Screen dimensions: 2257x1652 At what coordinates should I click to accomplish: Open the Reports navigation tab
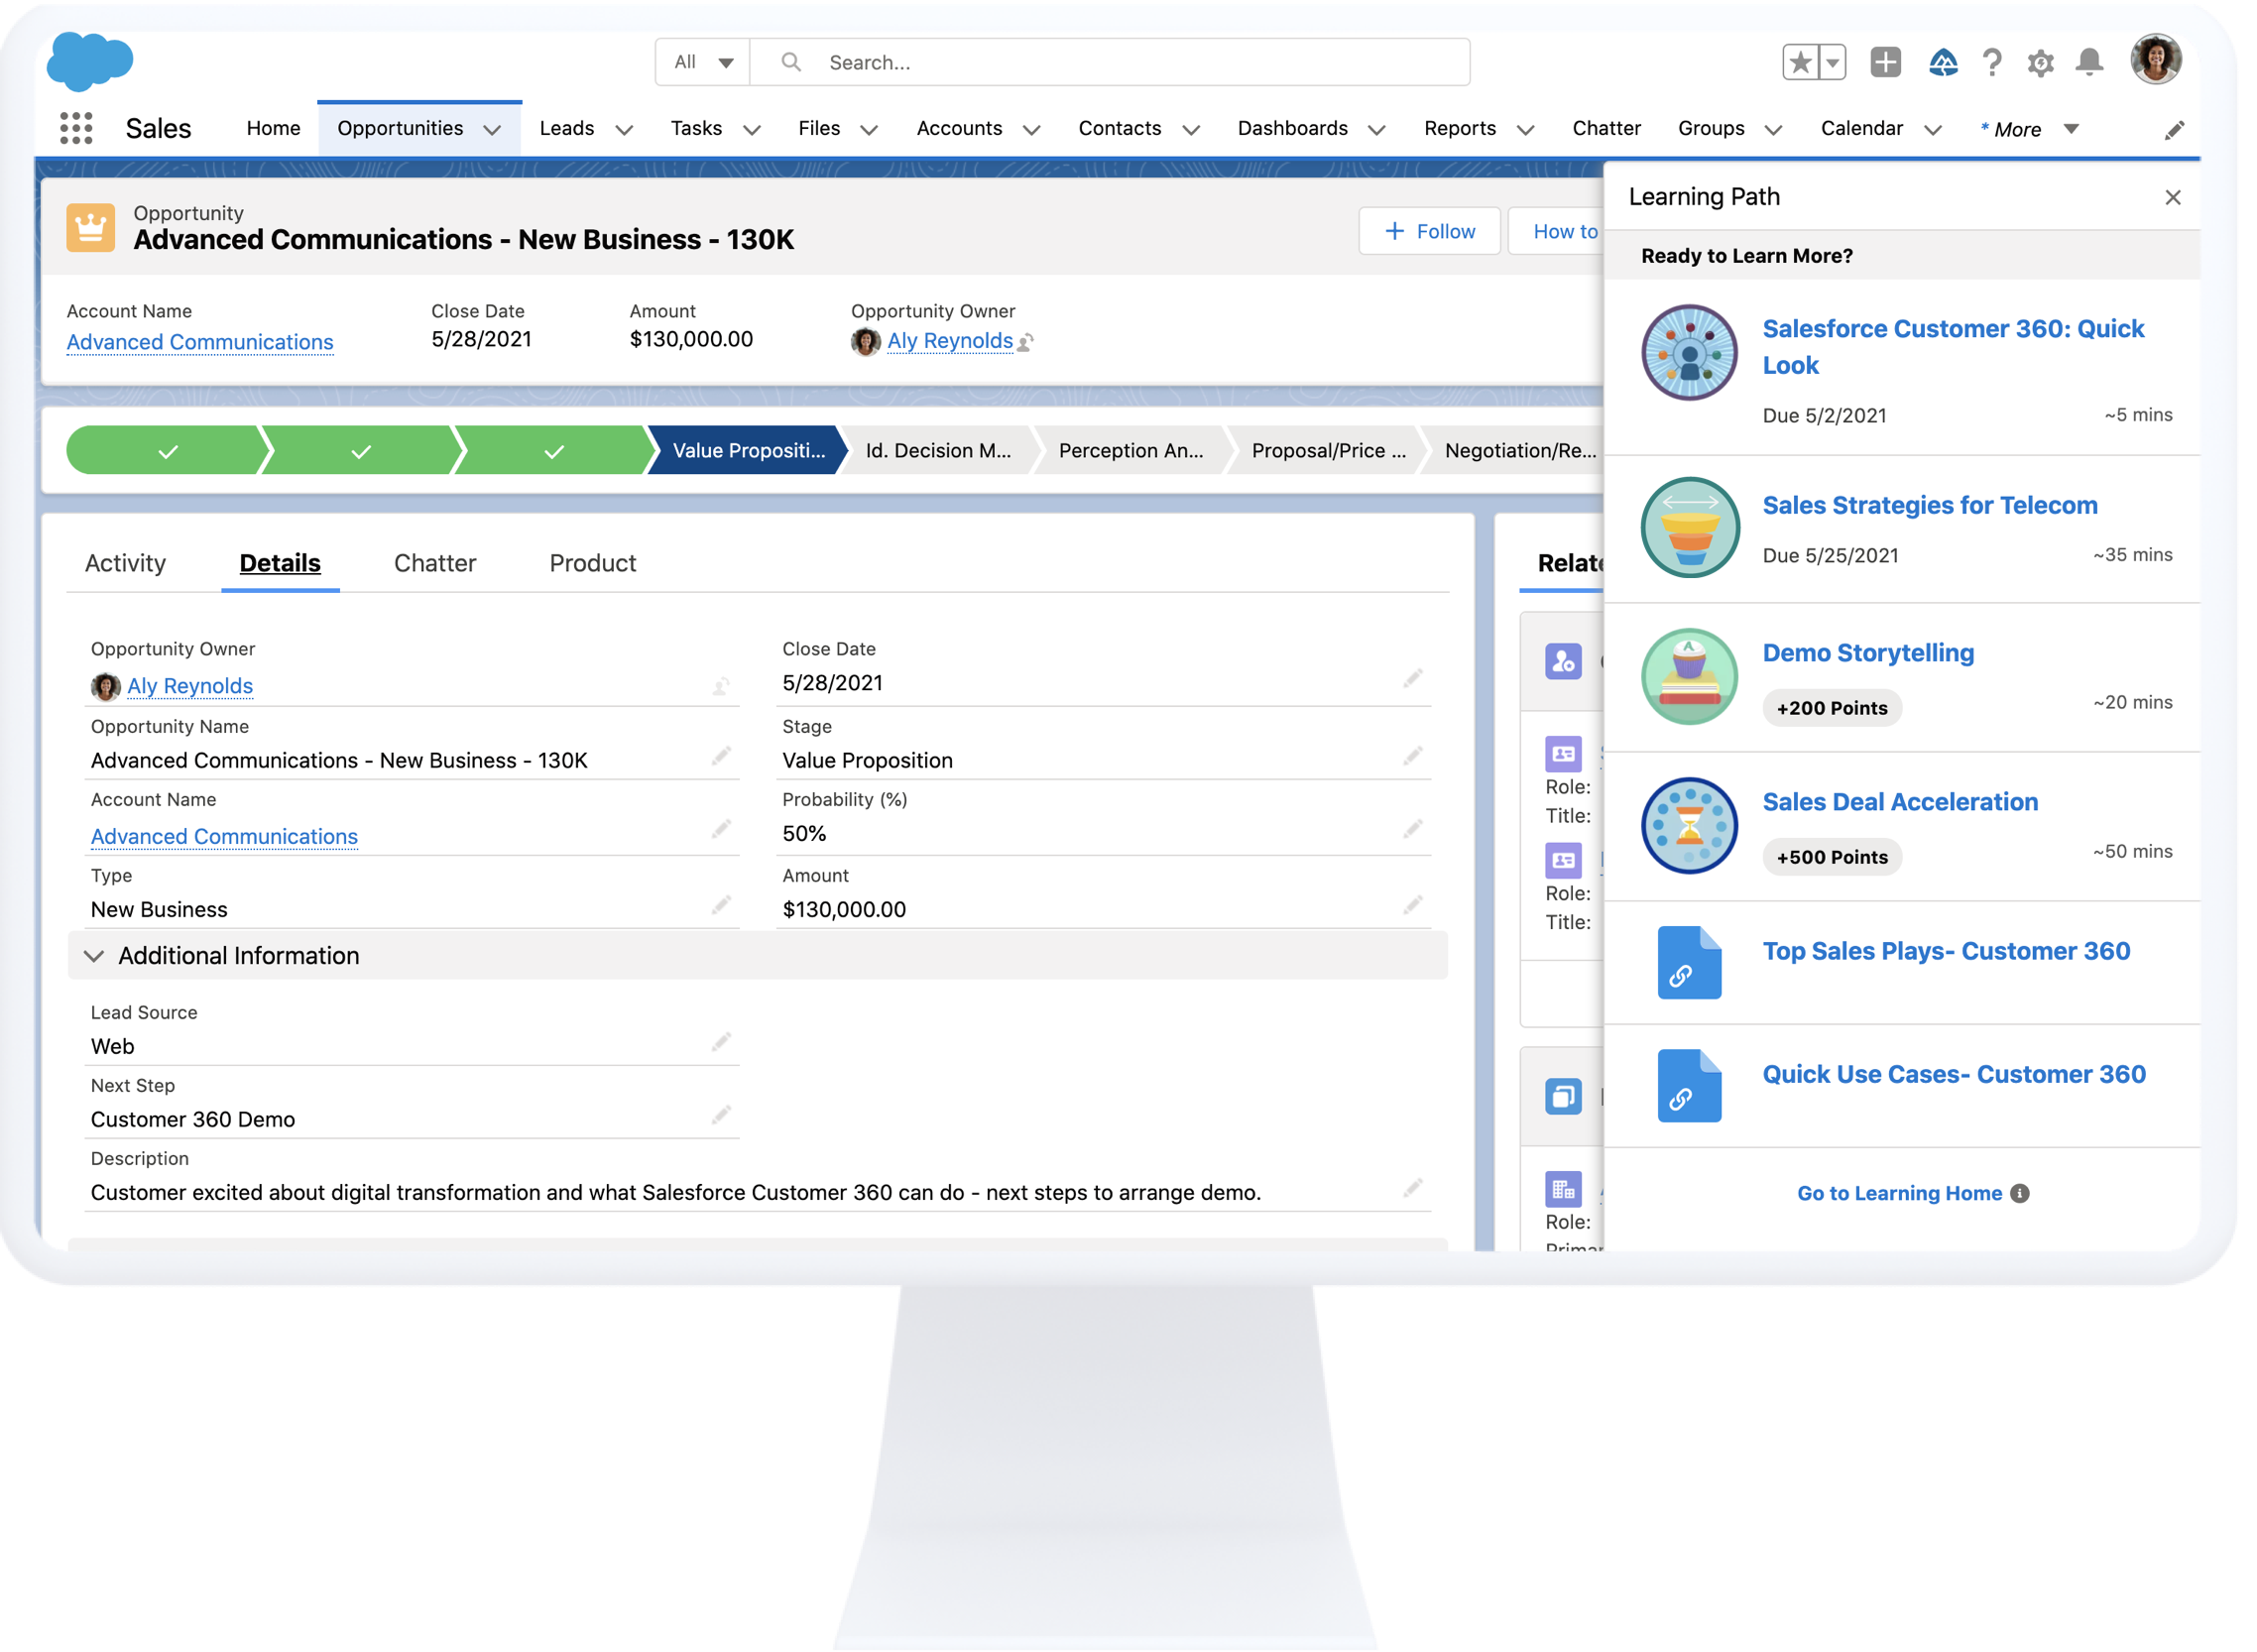pos(1459,128)
